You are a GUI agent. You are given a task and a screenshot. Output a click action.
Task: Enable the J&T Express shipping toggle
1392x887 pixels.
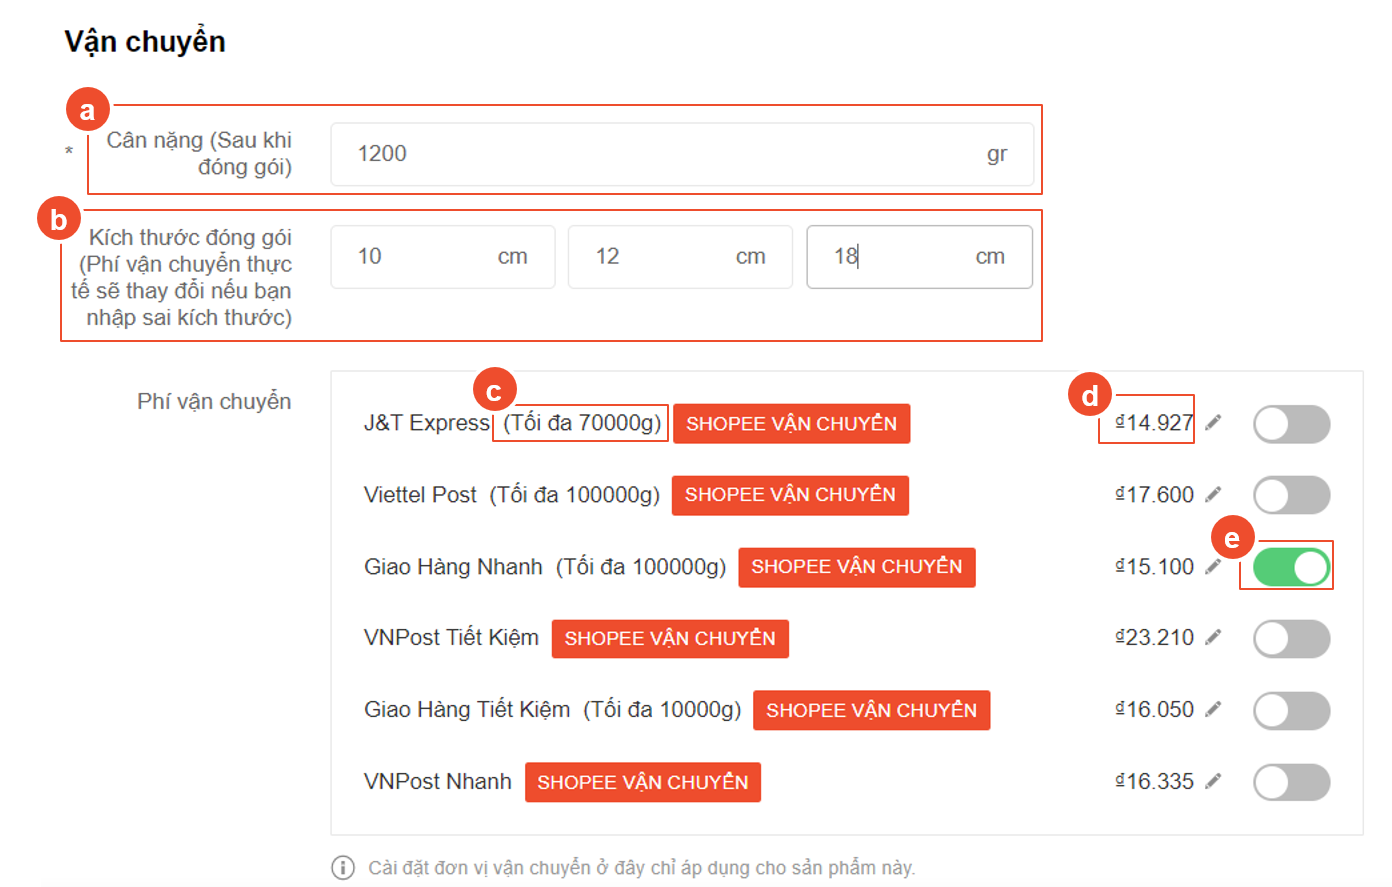click(x=1291, y=424)
